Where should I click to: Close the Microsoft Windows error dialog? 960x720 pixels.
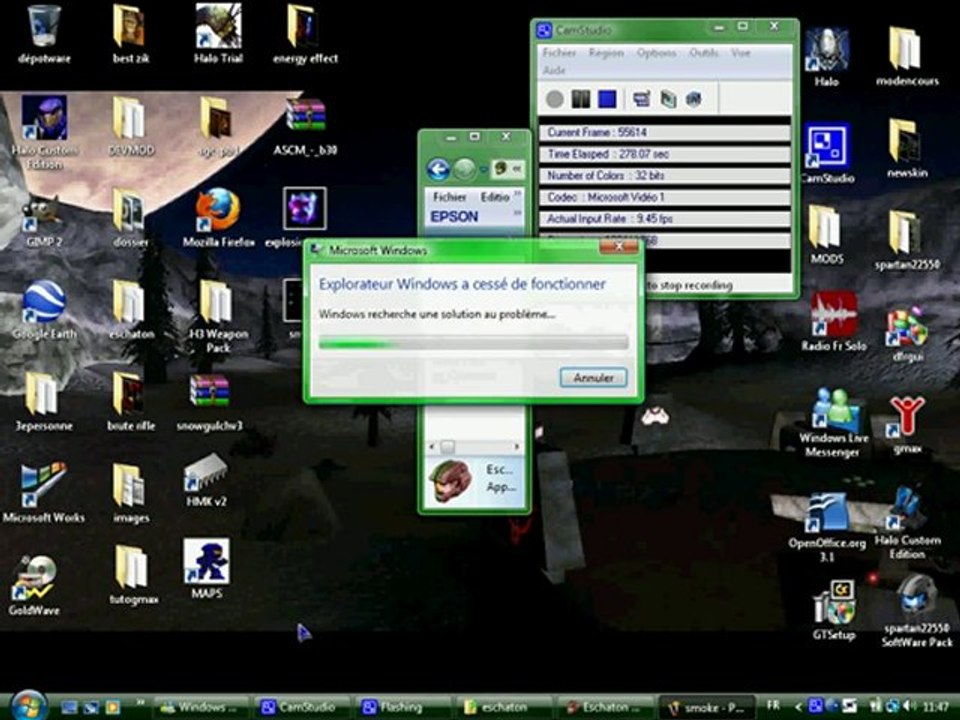pos(619,247)
